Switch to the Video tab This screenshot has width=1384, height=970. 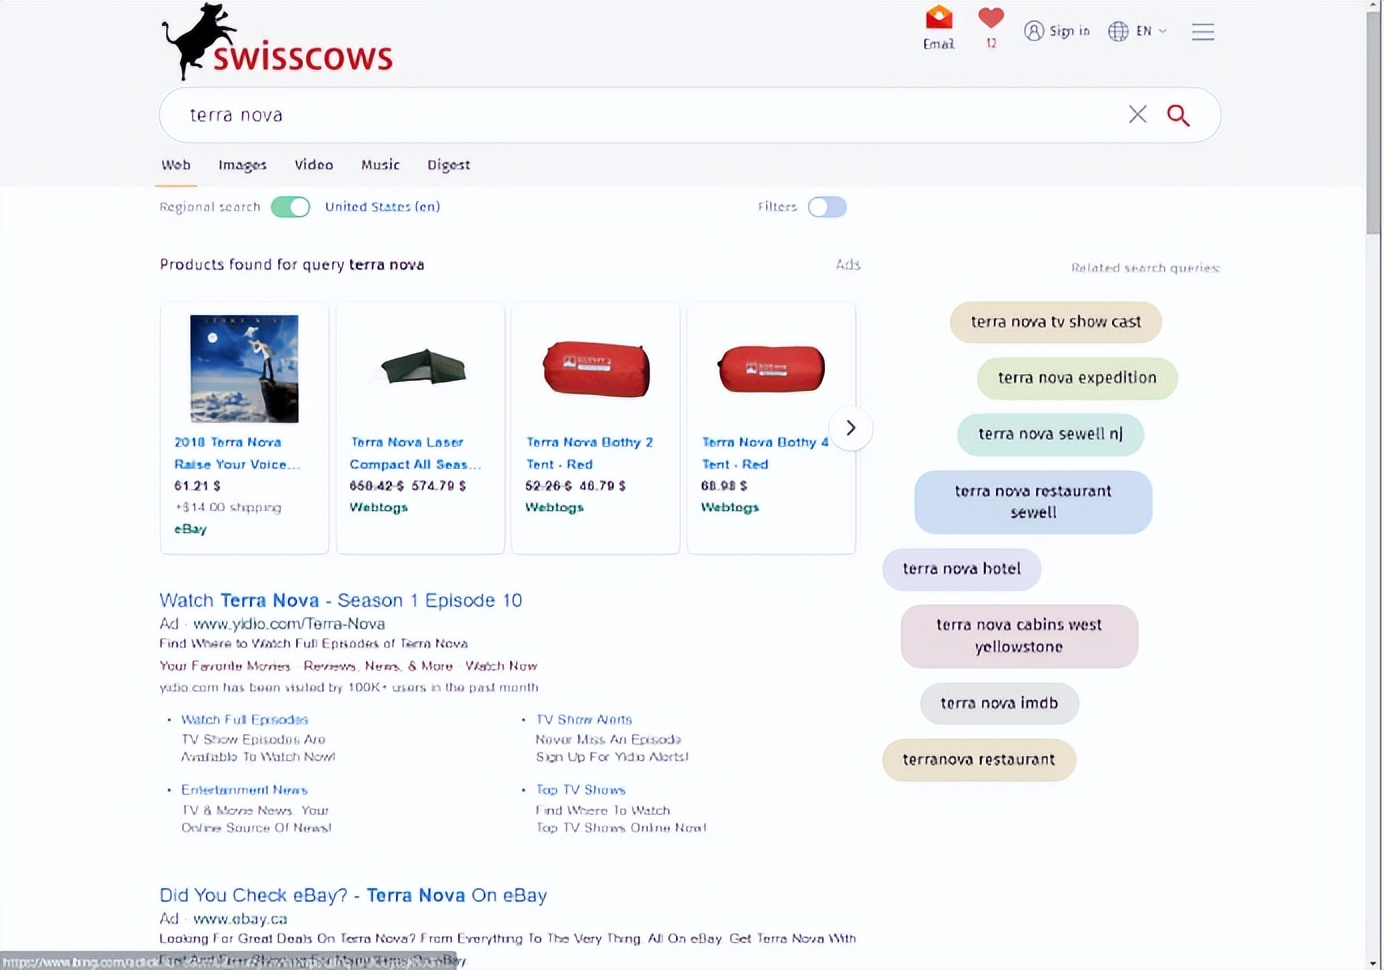[x=314, y=165]
